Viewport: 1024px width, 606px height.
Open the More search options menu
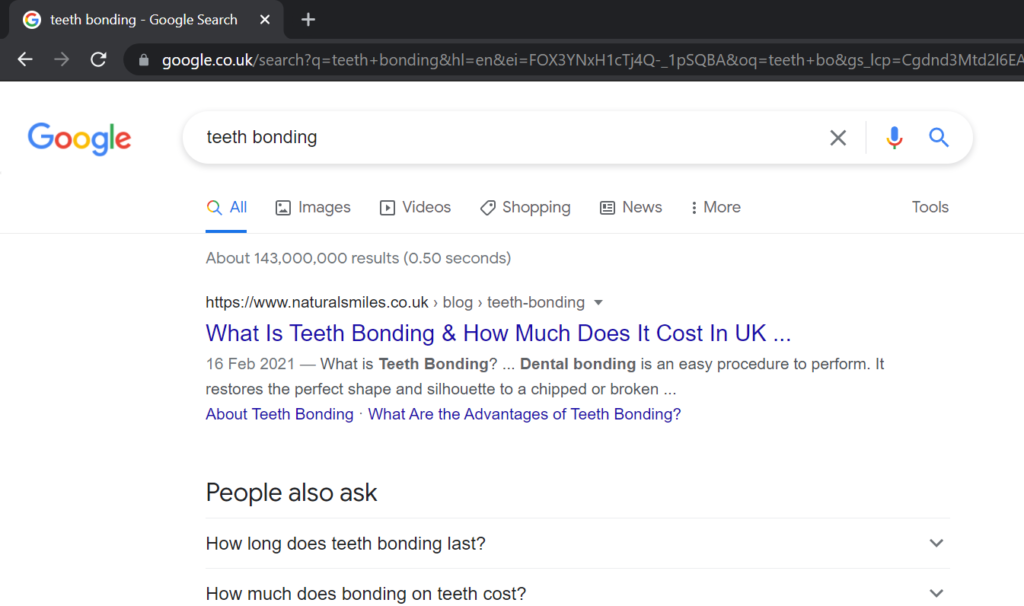715,208
